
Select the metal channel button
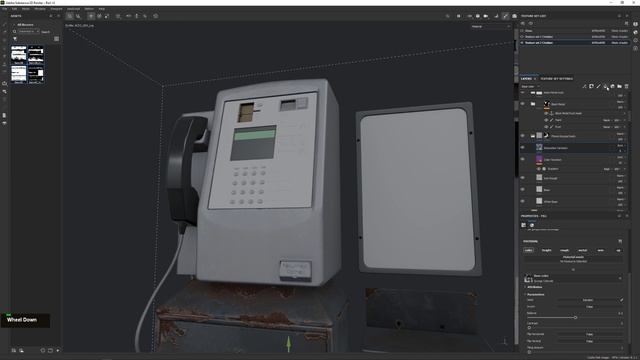pyautogui.click(x=582, y=250)
